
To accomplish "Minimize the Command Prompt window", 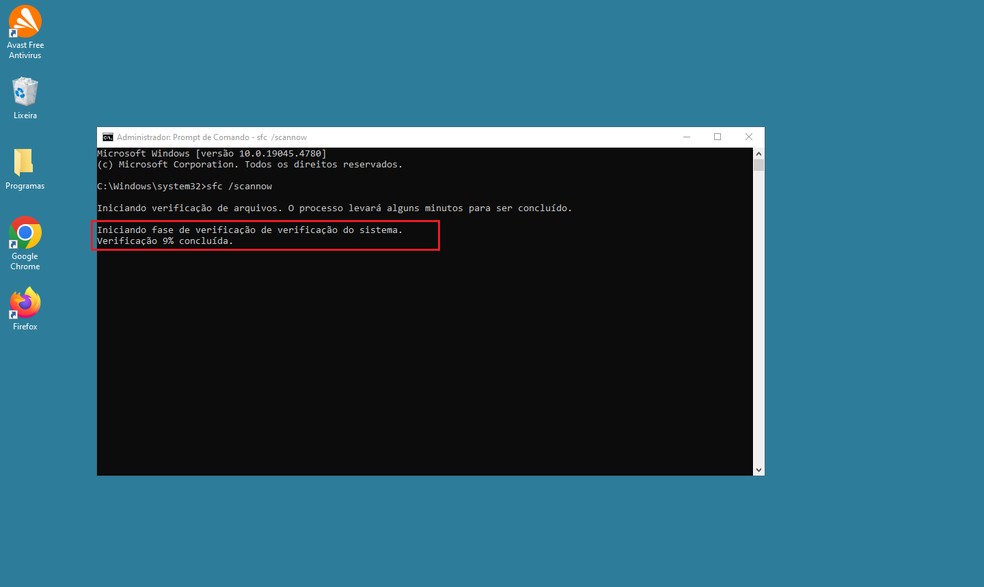I will tap(686, 136).
